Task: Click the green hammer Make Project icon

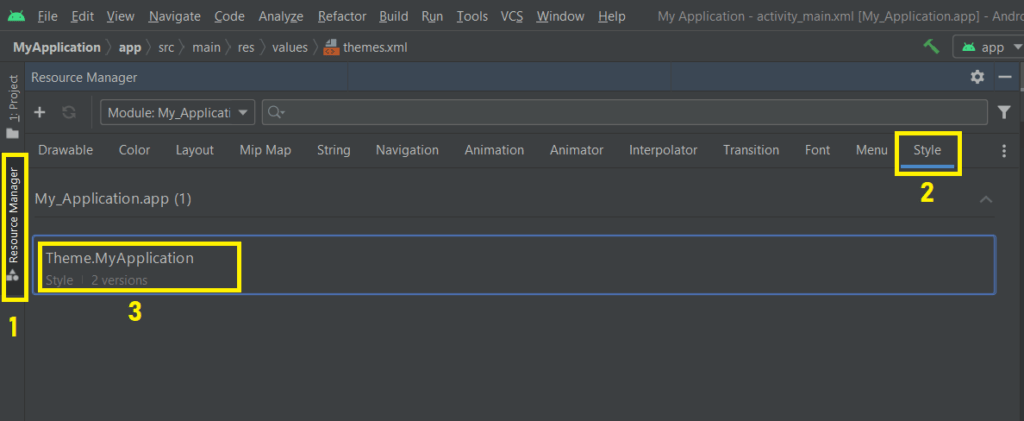Action: [931, 47]
